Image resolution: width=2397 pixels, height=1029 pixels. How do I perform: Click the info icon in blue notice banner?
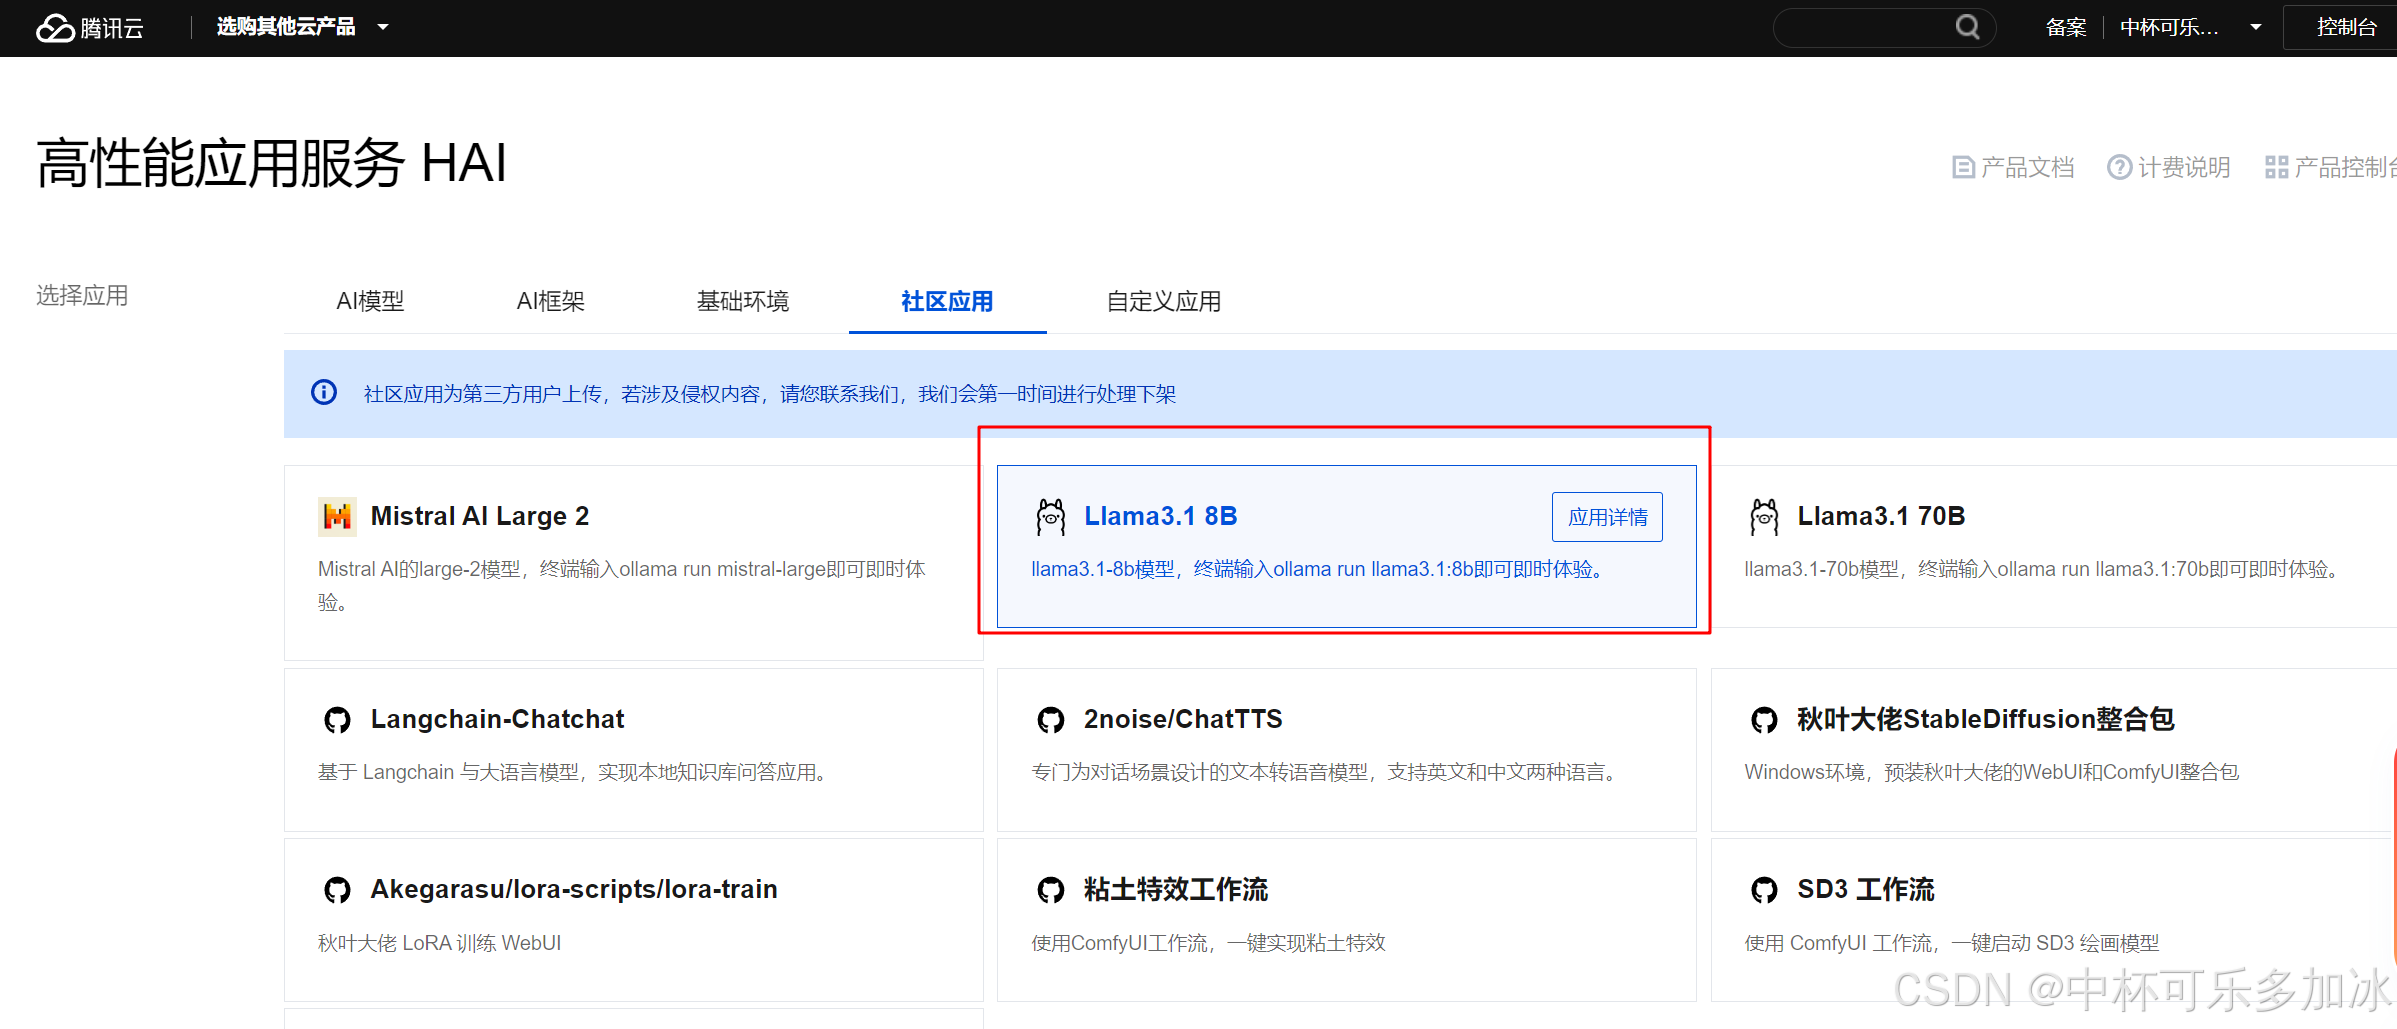tap(324, 392)
